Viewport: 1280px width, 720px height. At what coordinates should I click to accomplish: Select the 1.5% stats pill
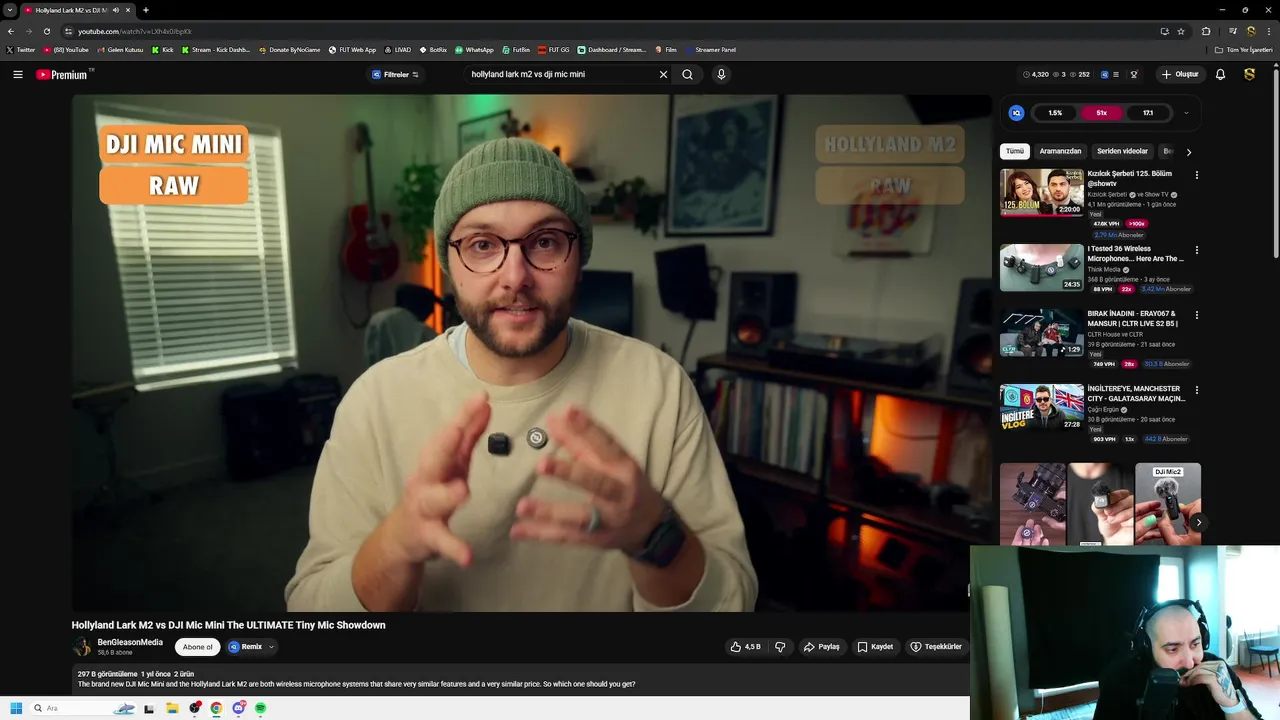click(x=1055, y=113)
